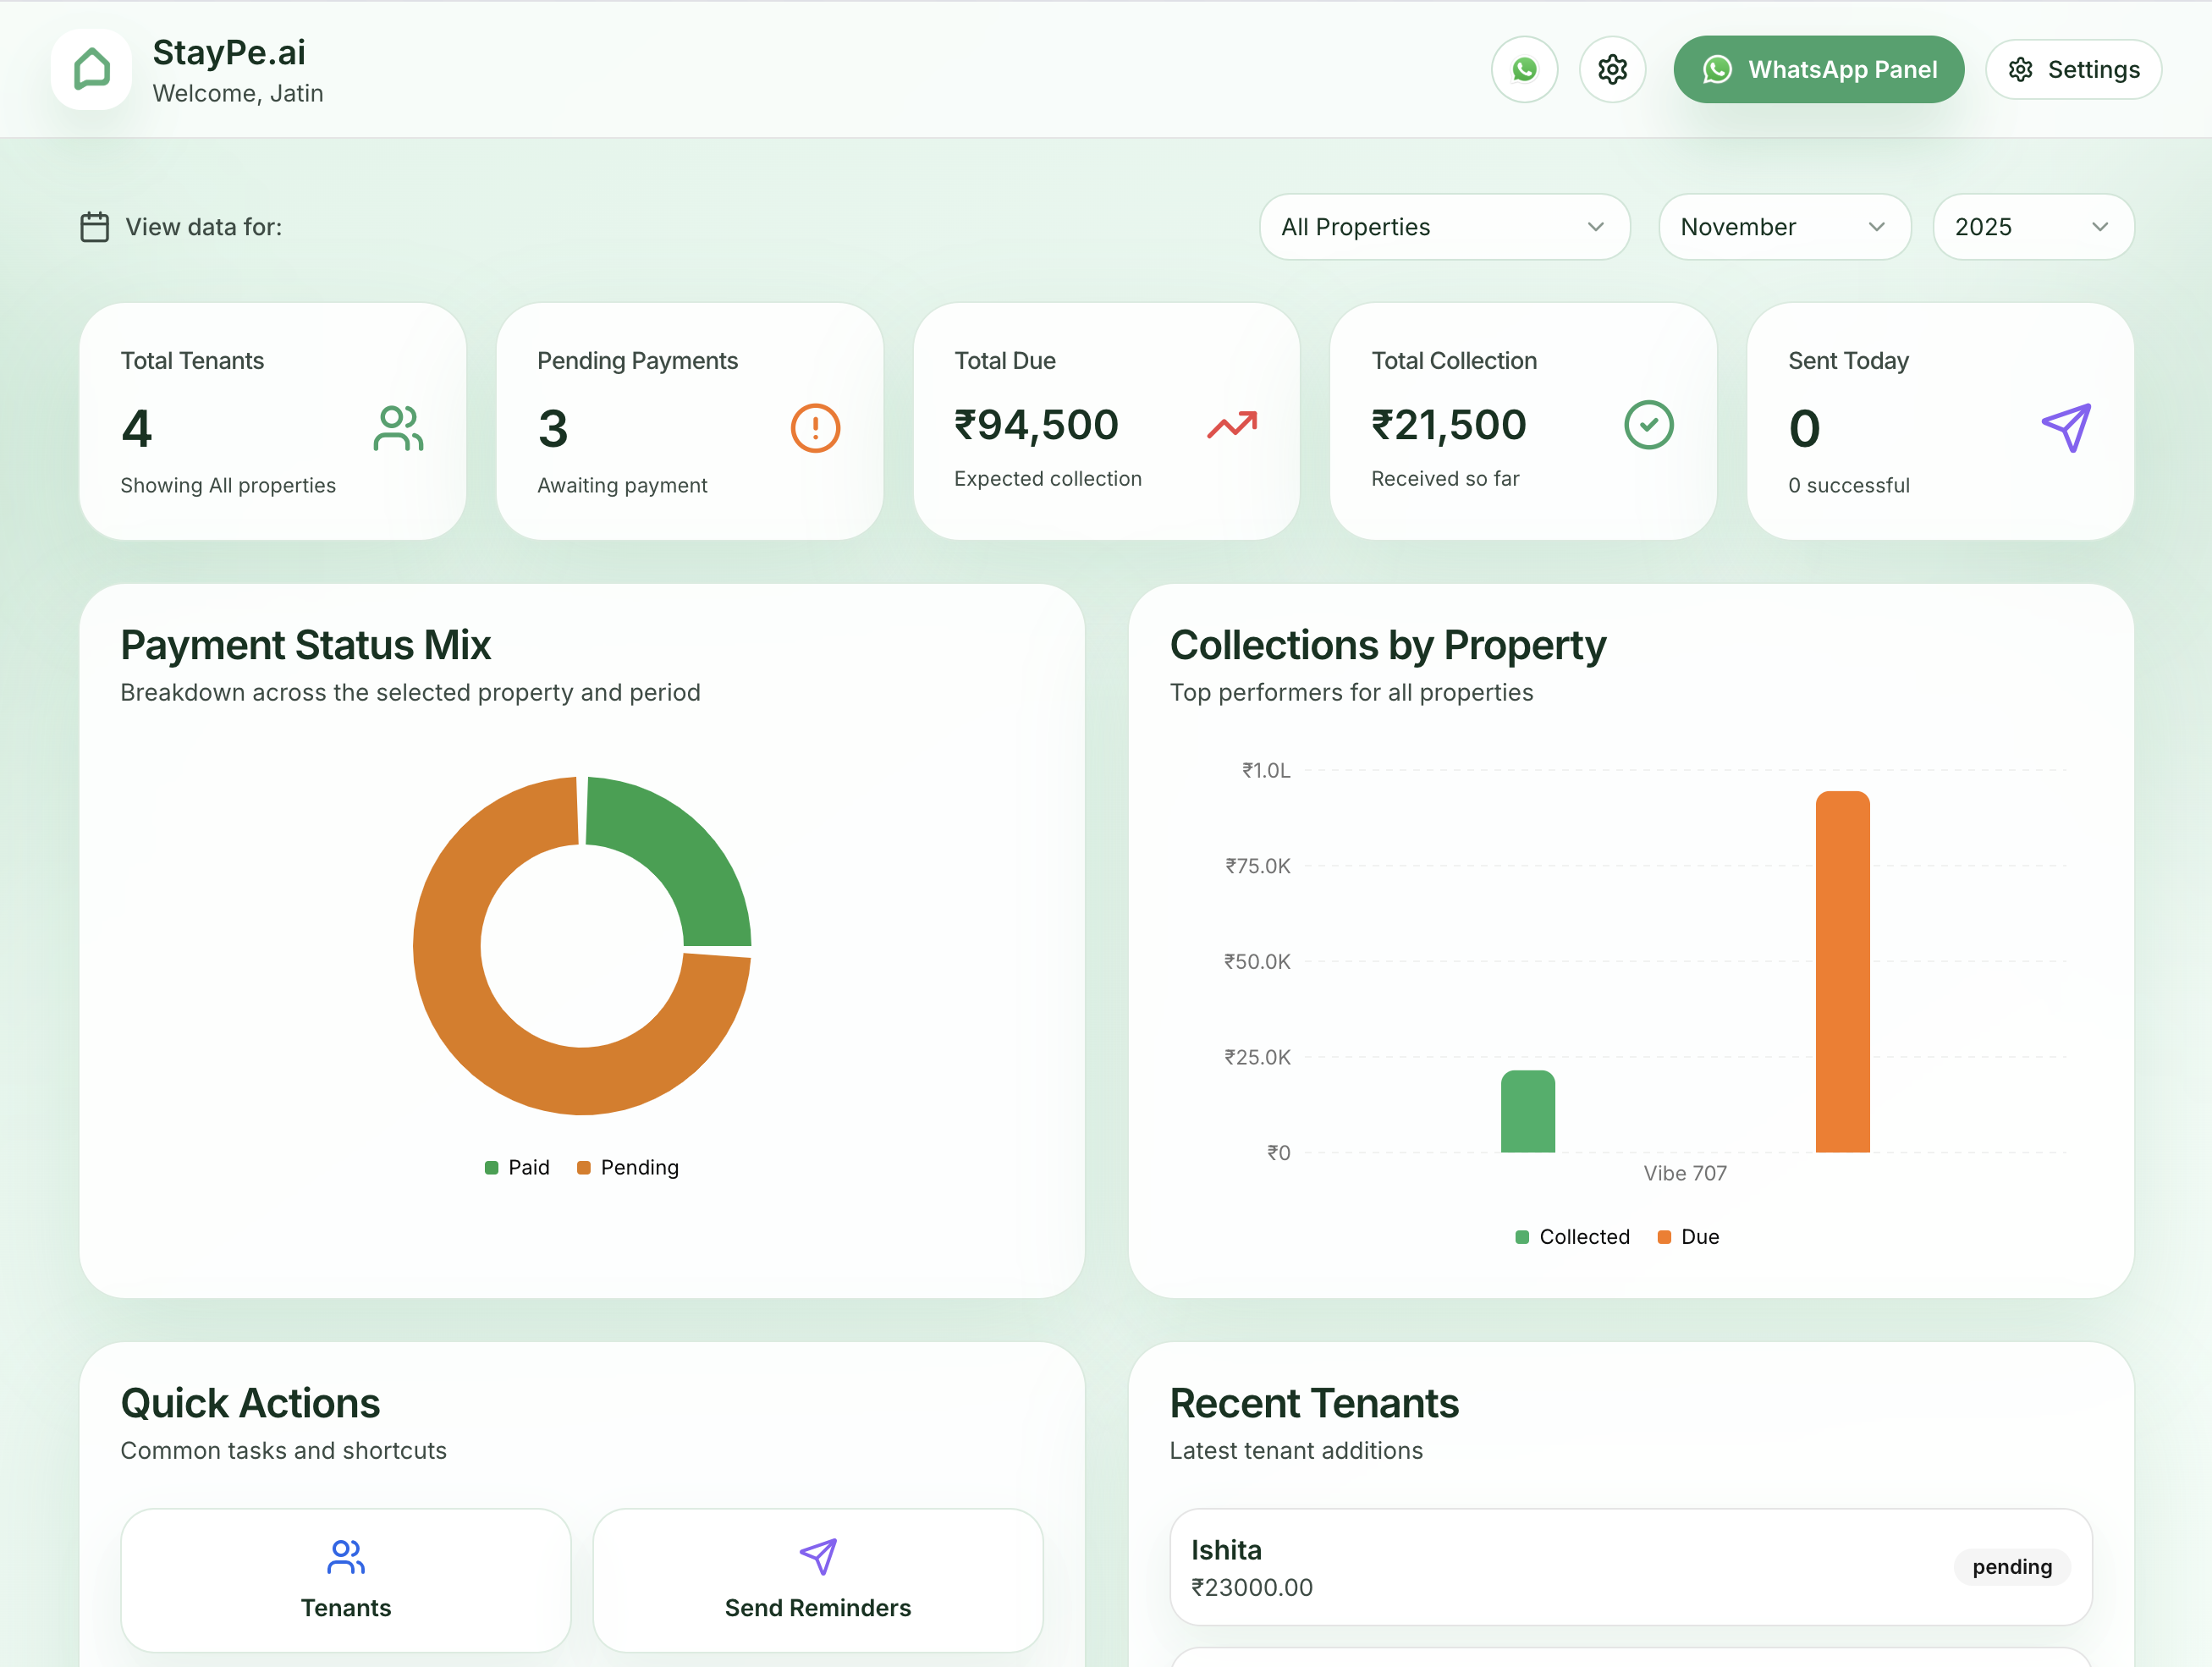
Task: Click the ₹1.0L axis label
Action: click(1266, 770)
